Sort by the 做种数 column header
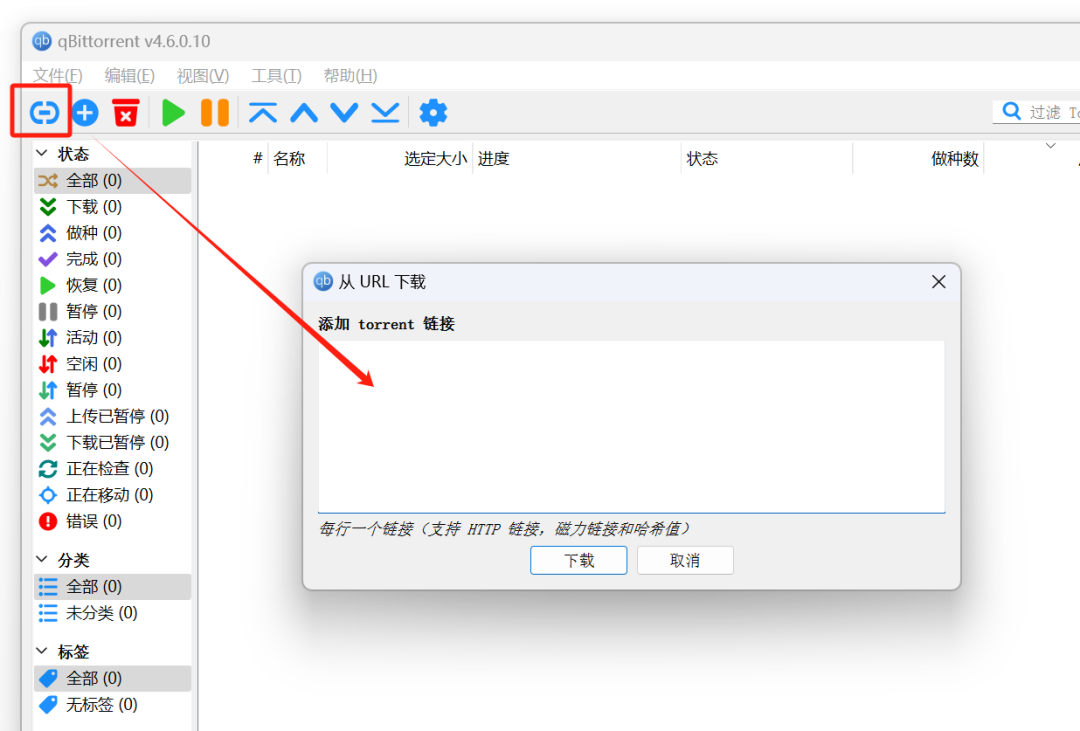 pos(918,158)
